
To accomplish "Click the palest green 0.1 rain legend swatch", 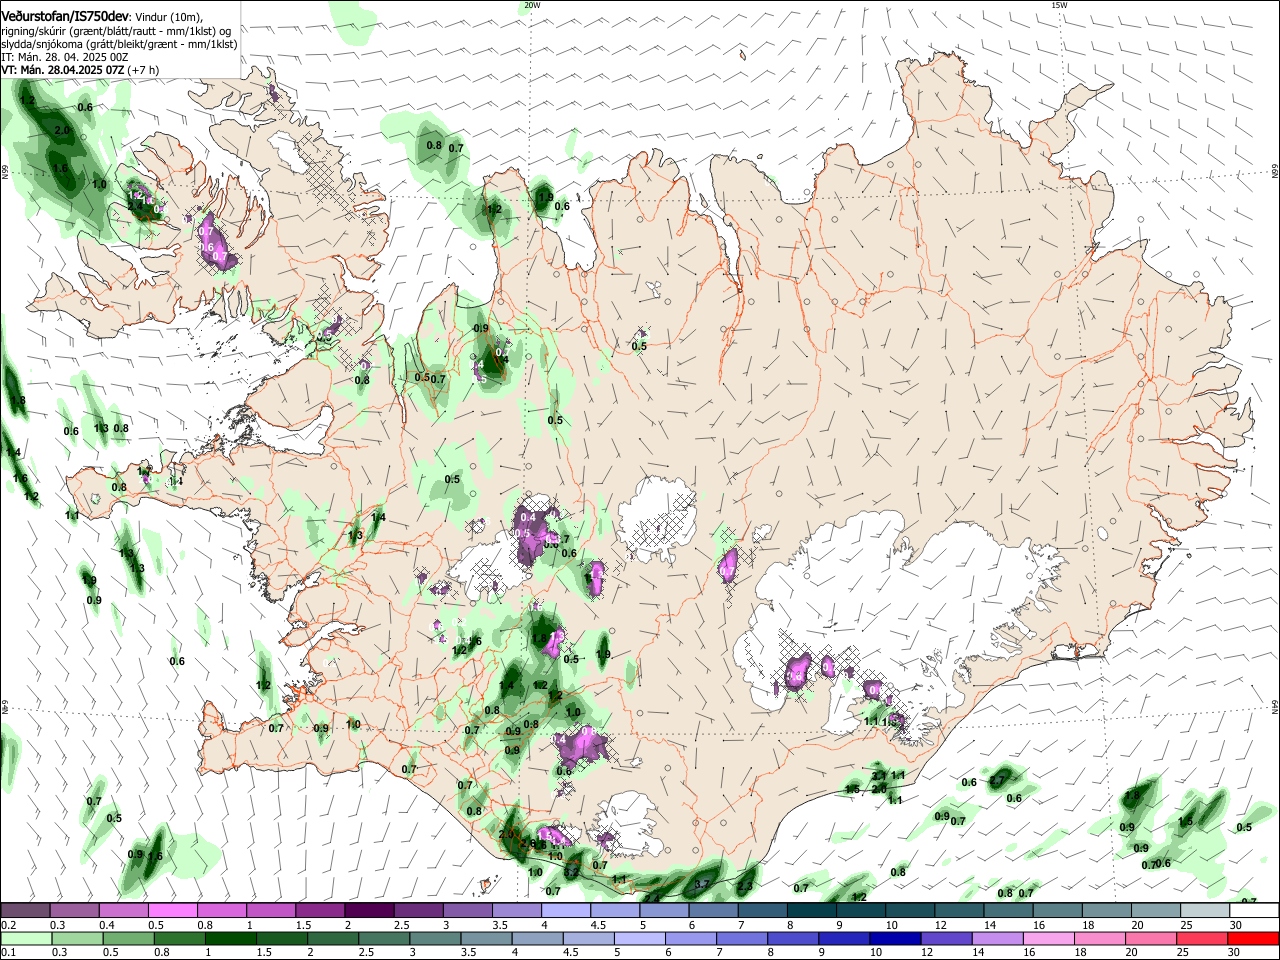I will 25,939.
